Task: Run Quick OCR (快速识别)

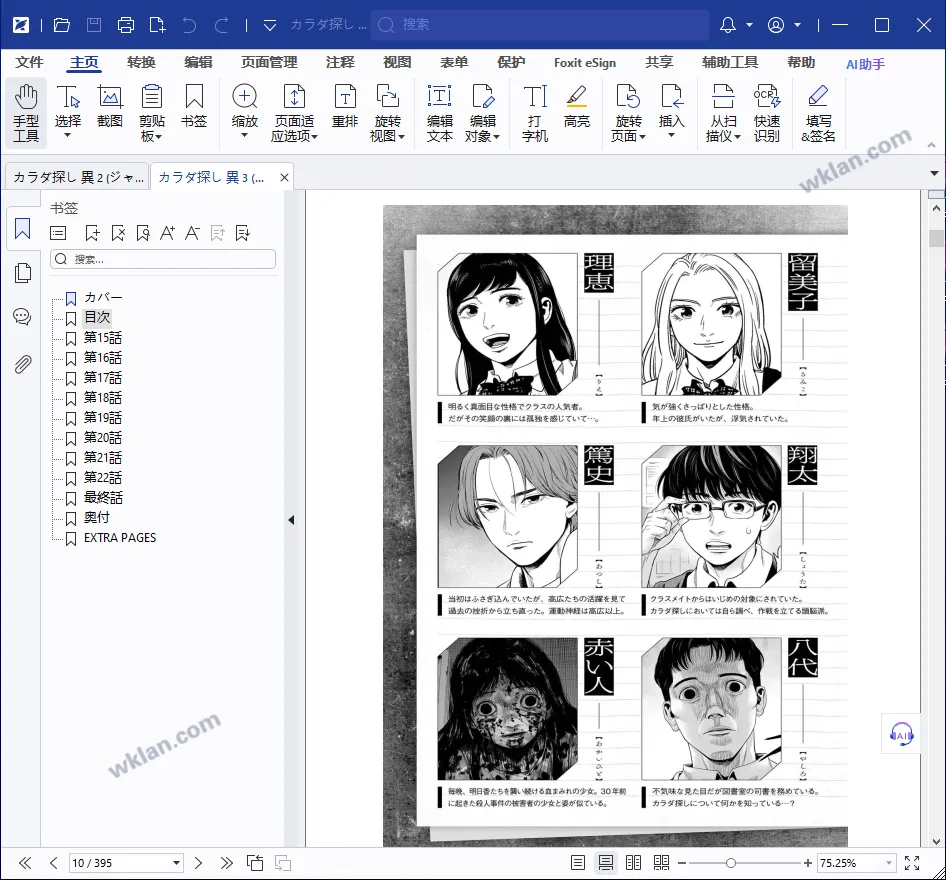Action: (767, 113)
